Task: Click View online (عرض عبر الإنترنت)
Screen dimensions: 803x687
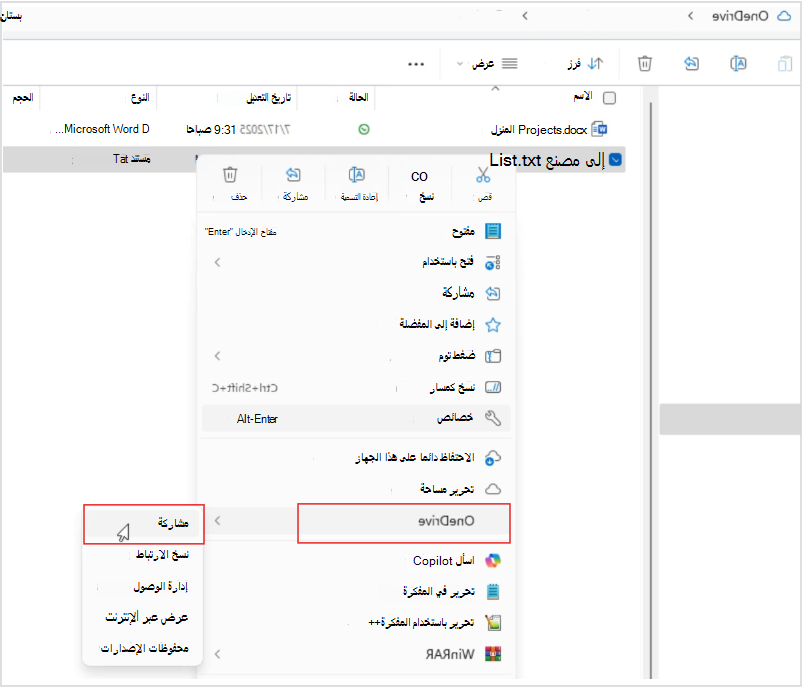Action: click(x=143, y=617)
